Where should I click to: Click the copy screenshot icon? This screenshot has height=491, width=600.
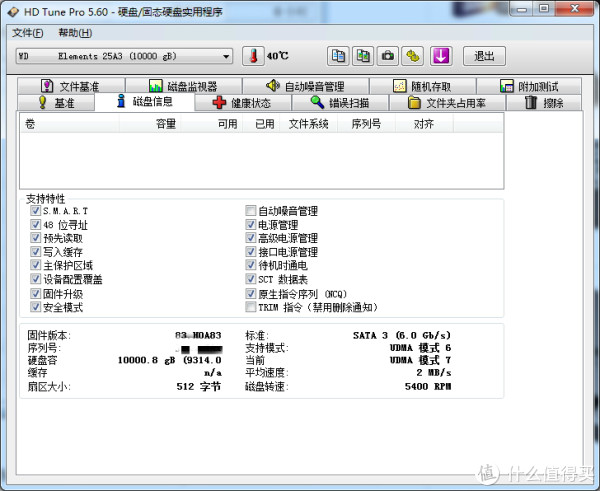tap(363, 56)
